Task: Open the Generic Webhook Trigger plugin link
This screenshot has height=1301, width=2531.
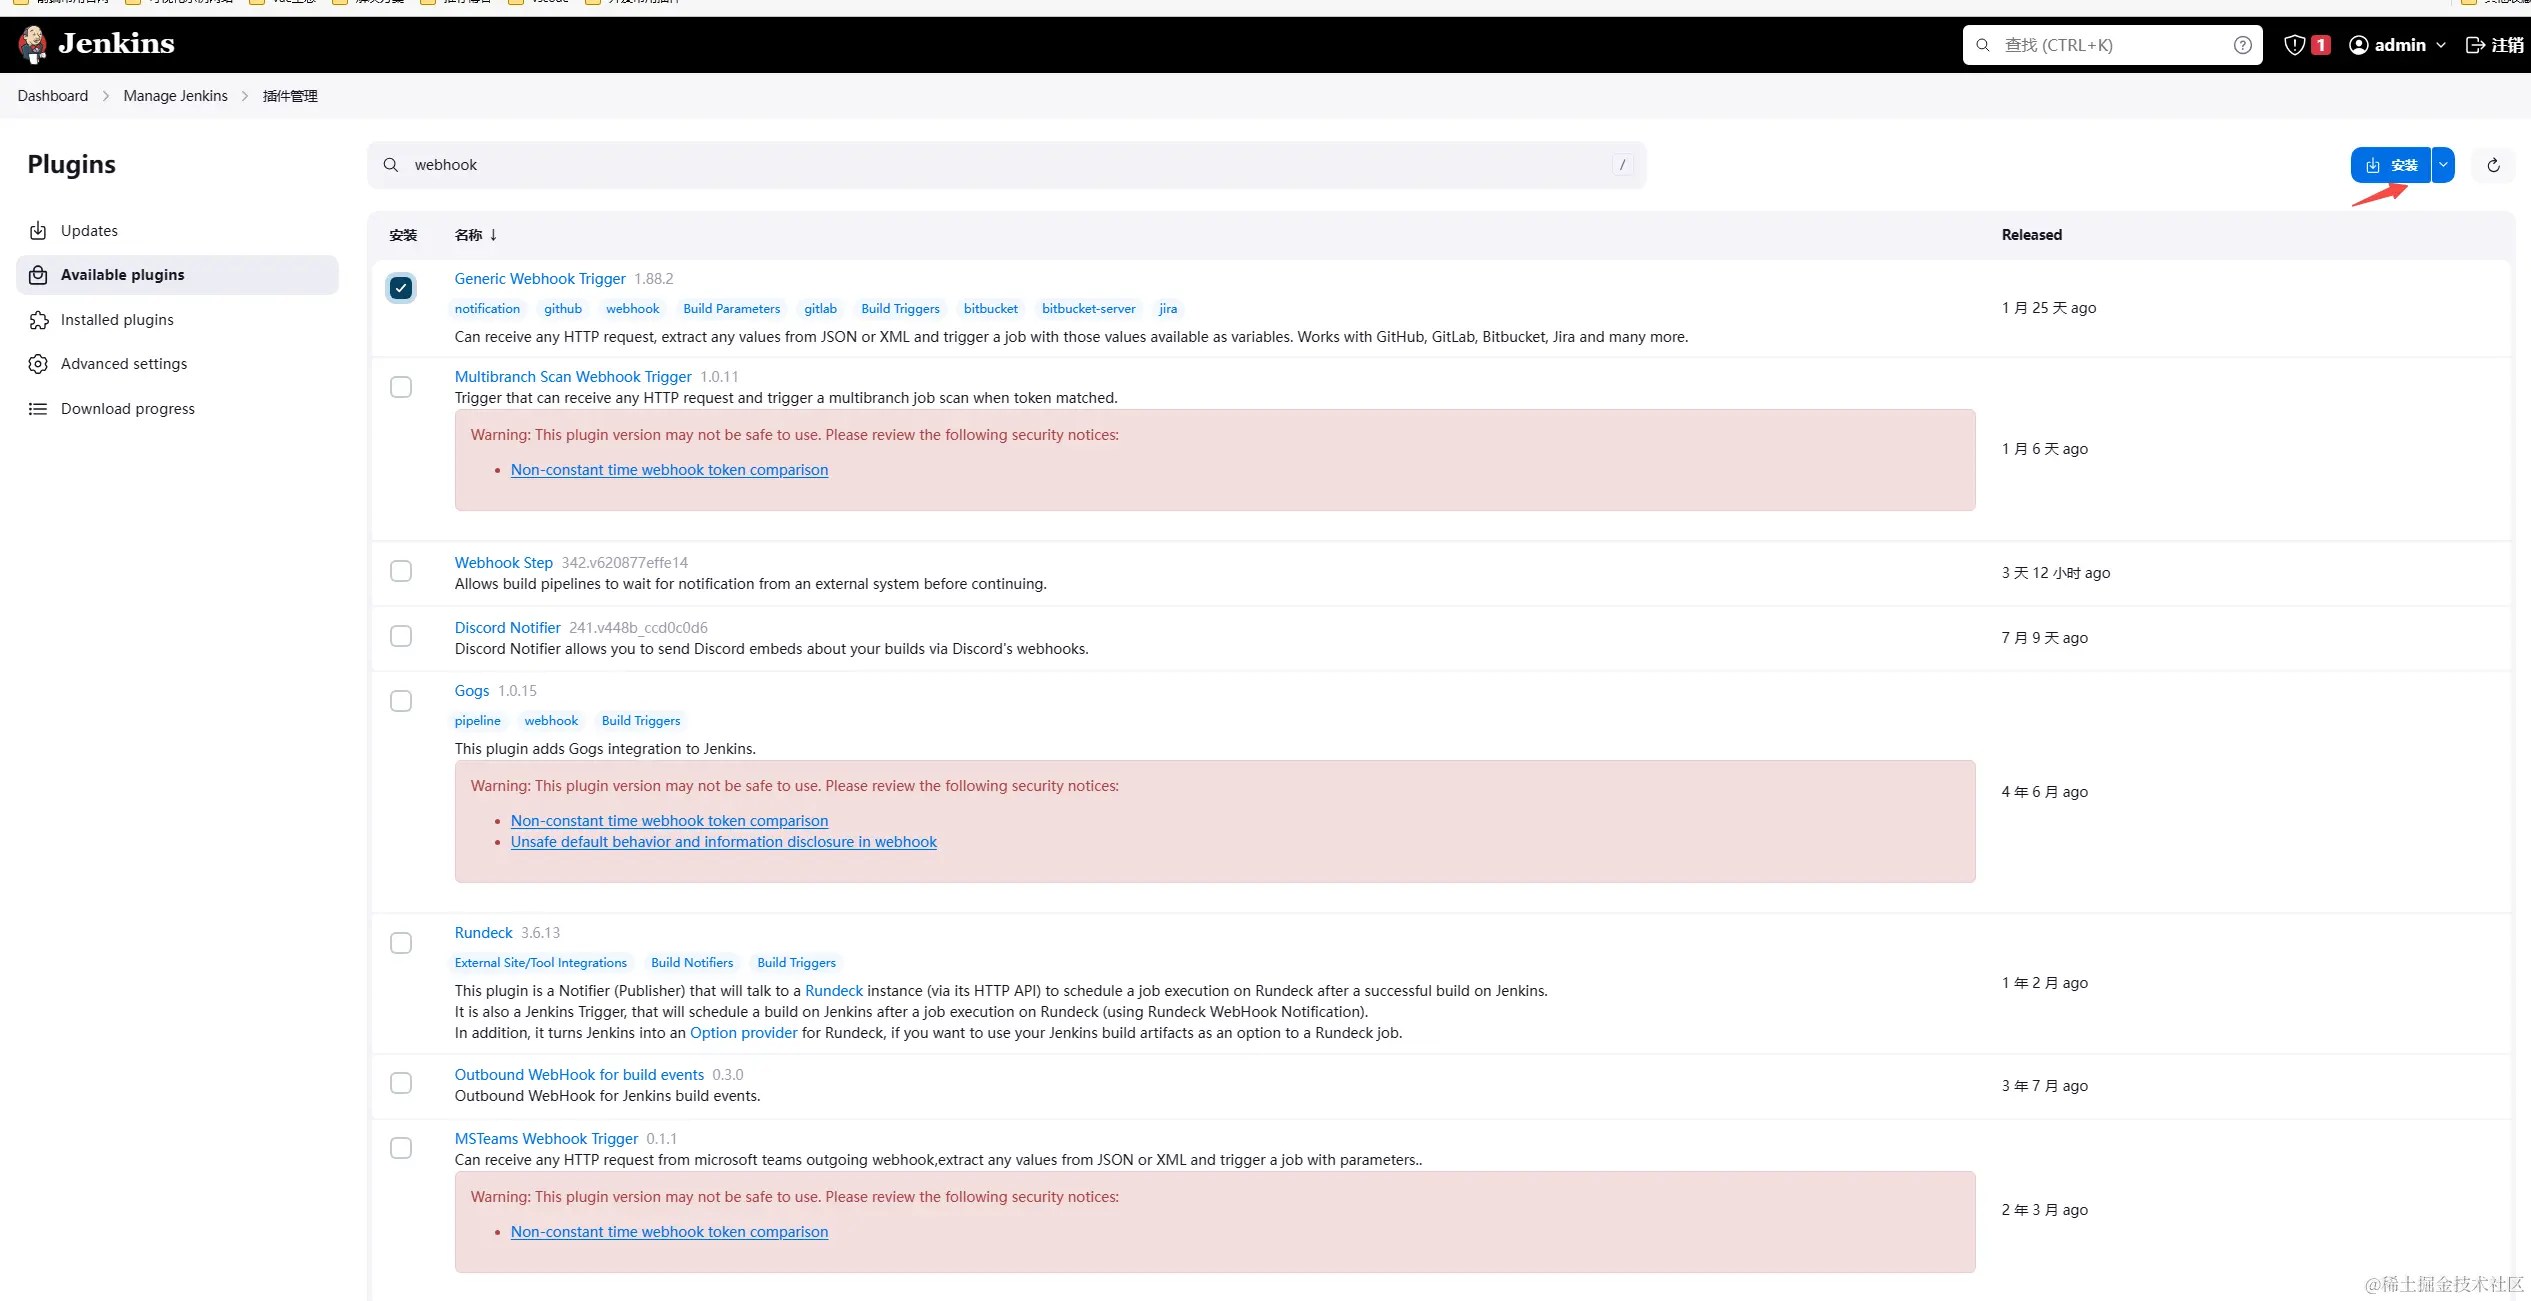Action: coord(539,279)
